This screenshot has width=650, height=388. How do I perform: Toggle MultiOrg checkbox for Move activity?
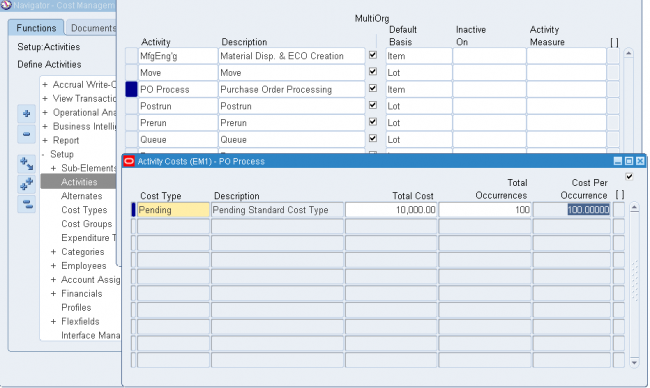tap(373, 71)
